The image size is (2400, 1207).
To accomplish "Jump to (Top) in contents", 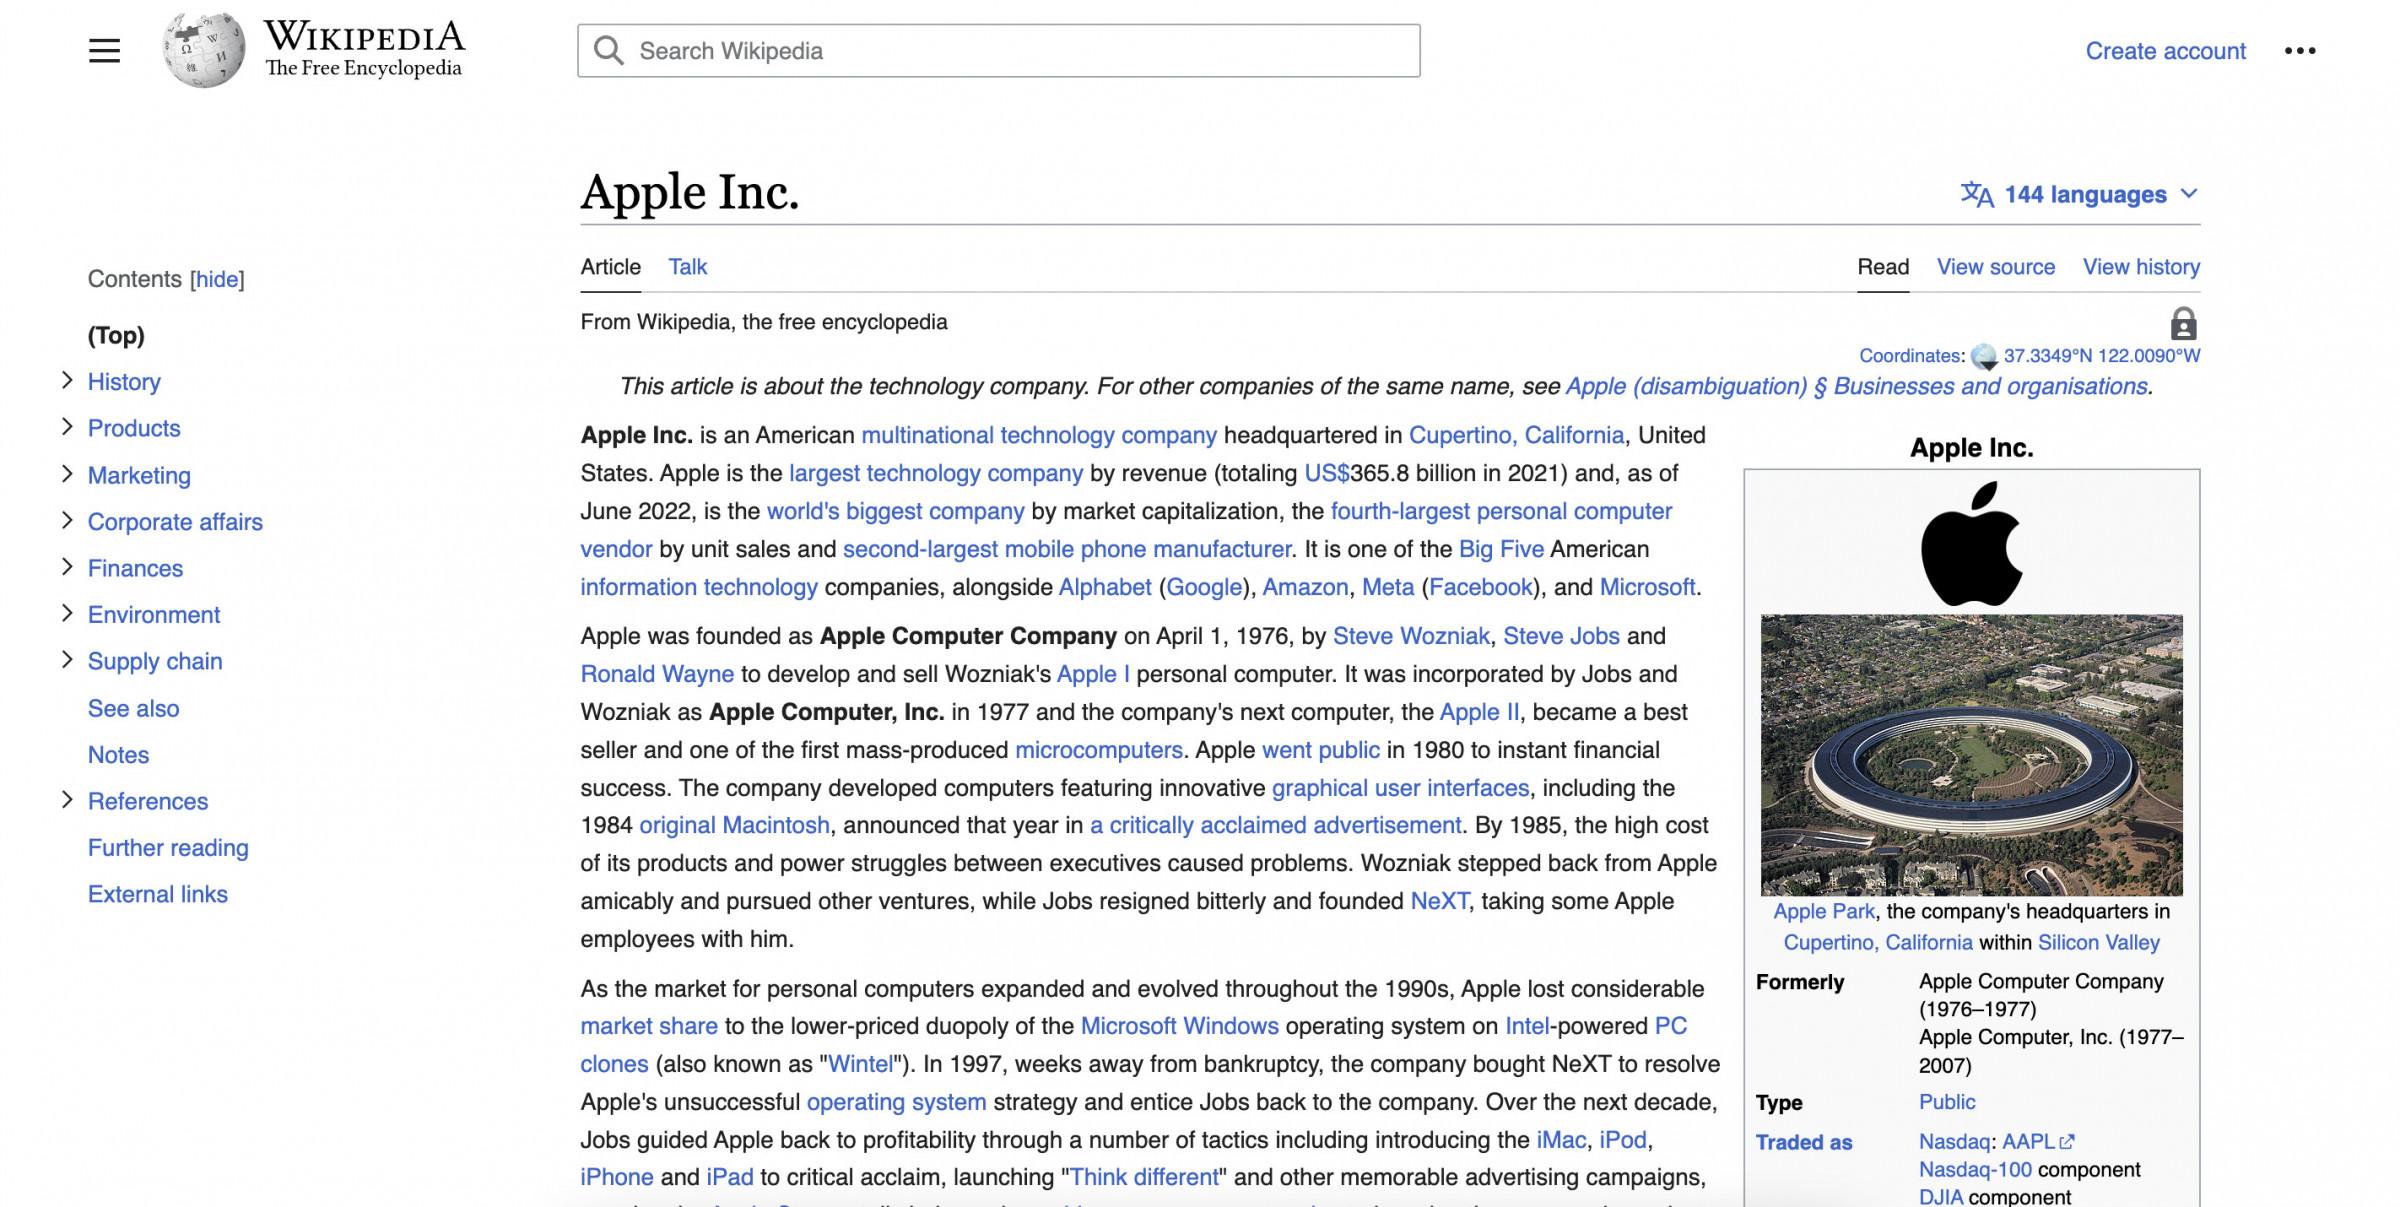I will [116, 335].
